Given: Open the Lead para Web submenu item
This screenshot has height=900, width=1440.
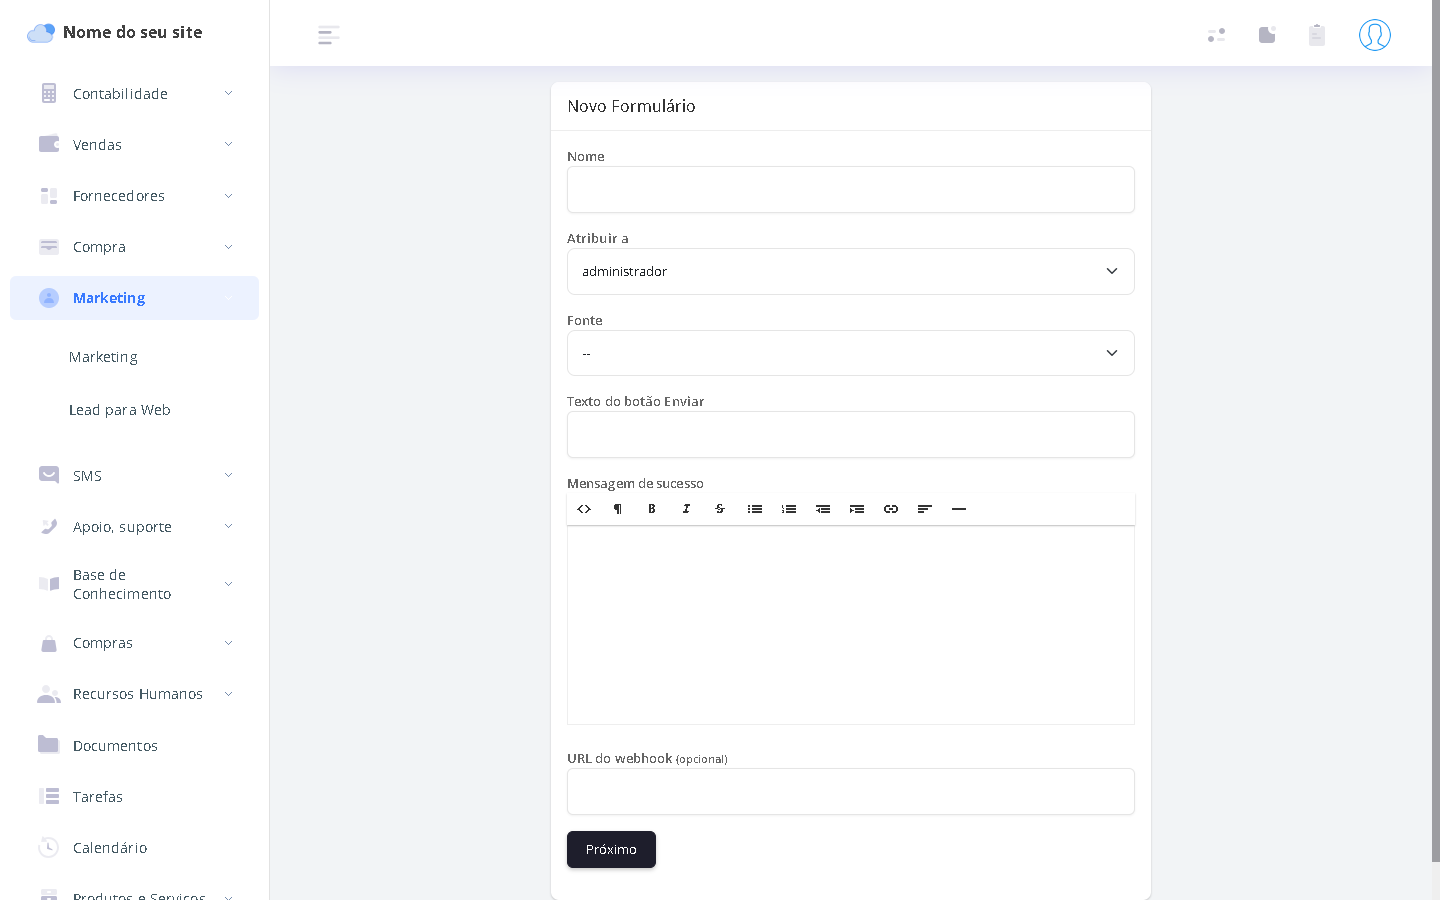Looking at the screenshot, I should pos(120,410).
